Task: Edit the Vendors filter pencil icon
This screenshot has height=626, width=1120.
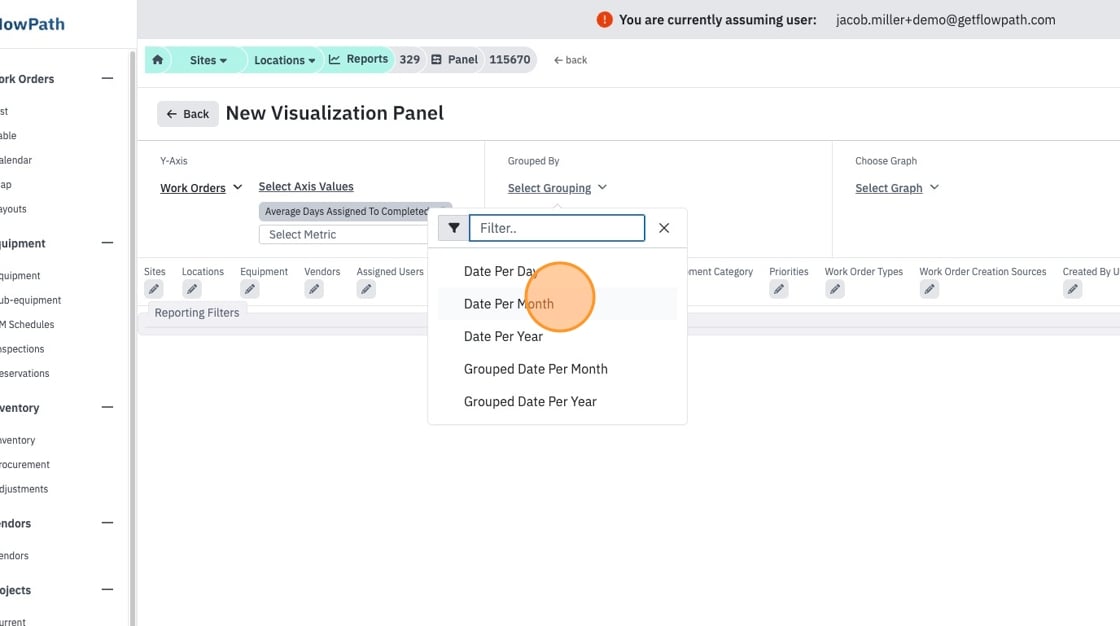Action: [x=314, y=289]
